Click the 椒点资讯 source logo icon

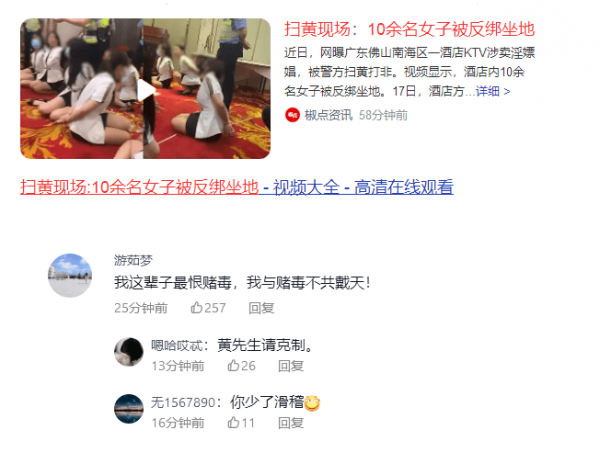pos(292,115)
